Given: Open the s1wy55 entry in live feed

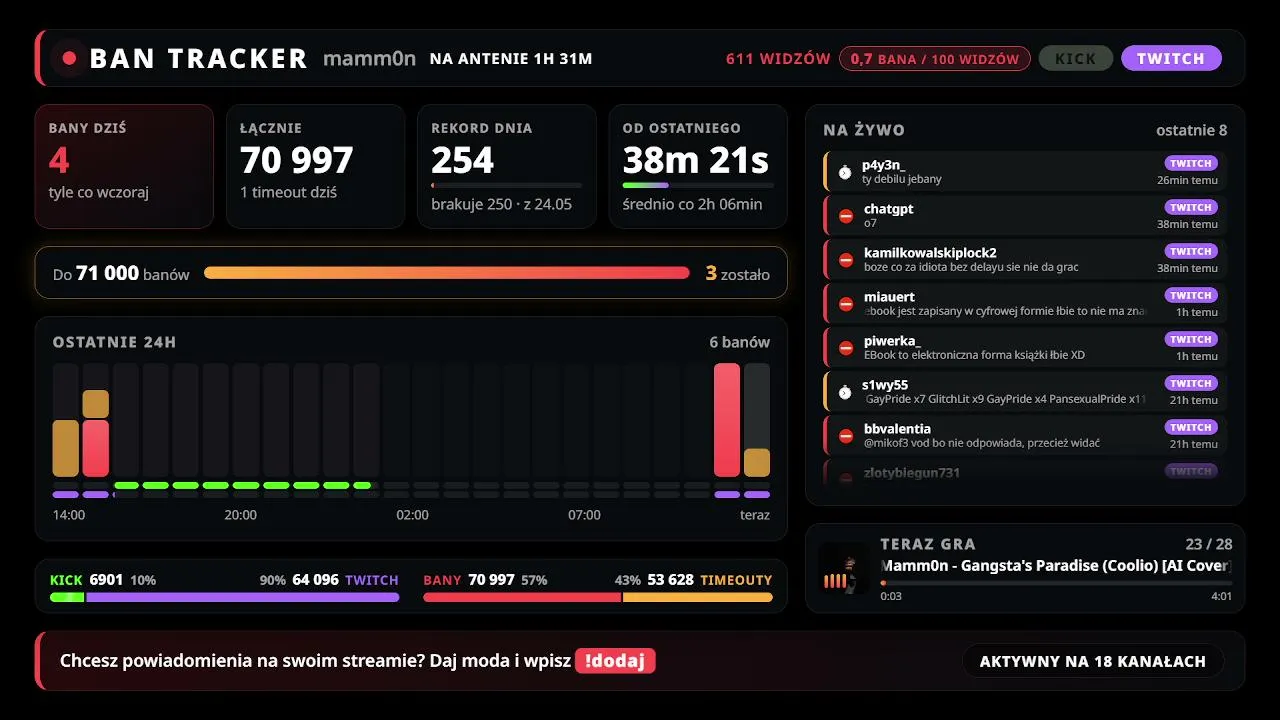Looking at the screenshot, I should click(1025, 392).
